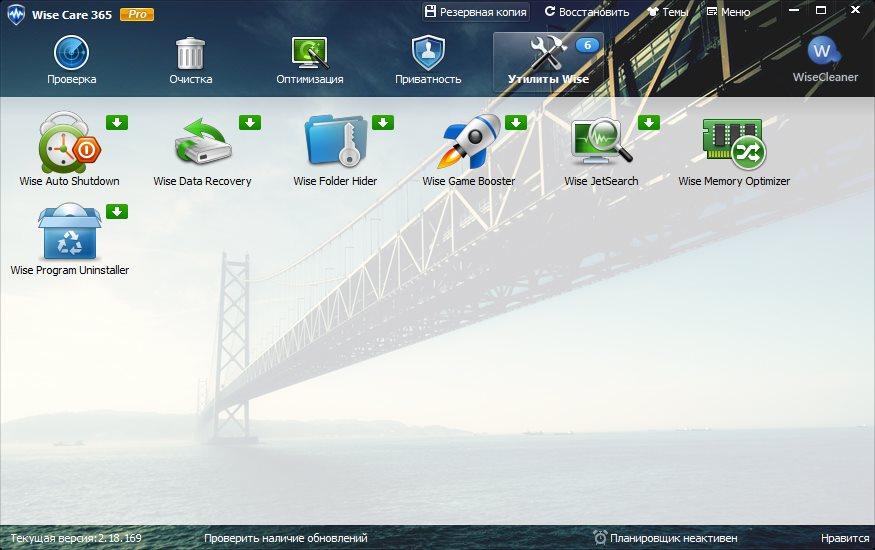Image resolution: width=875 pixels, height=550 pixels.
Task: Click the Wise Care 365 shield logo
Action: point(16,15)
